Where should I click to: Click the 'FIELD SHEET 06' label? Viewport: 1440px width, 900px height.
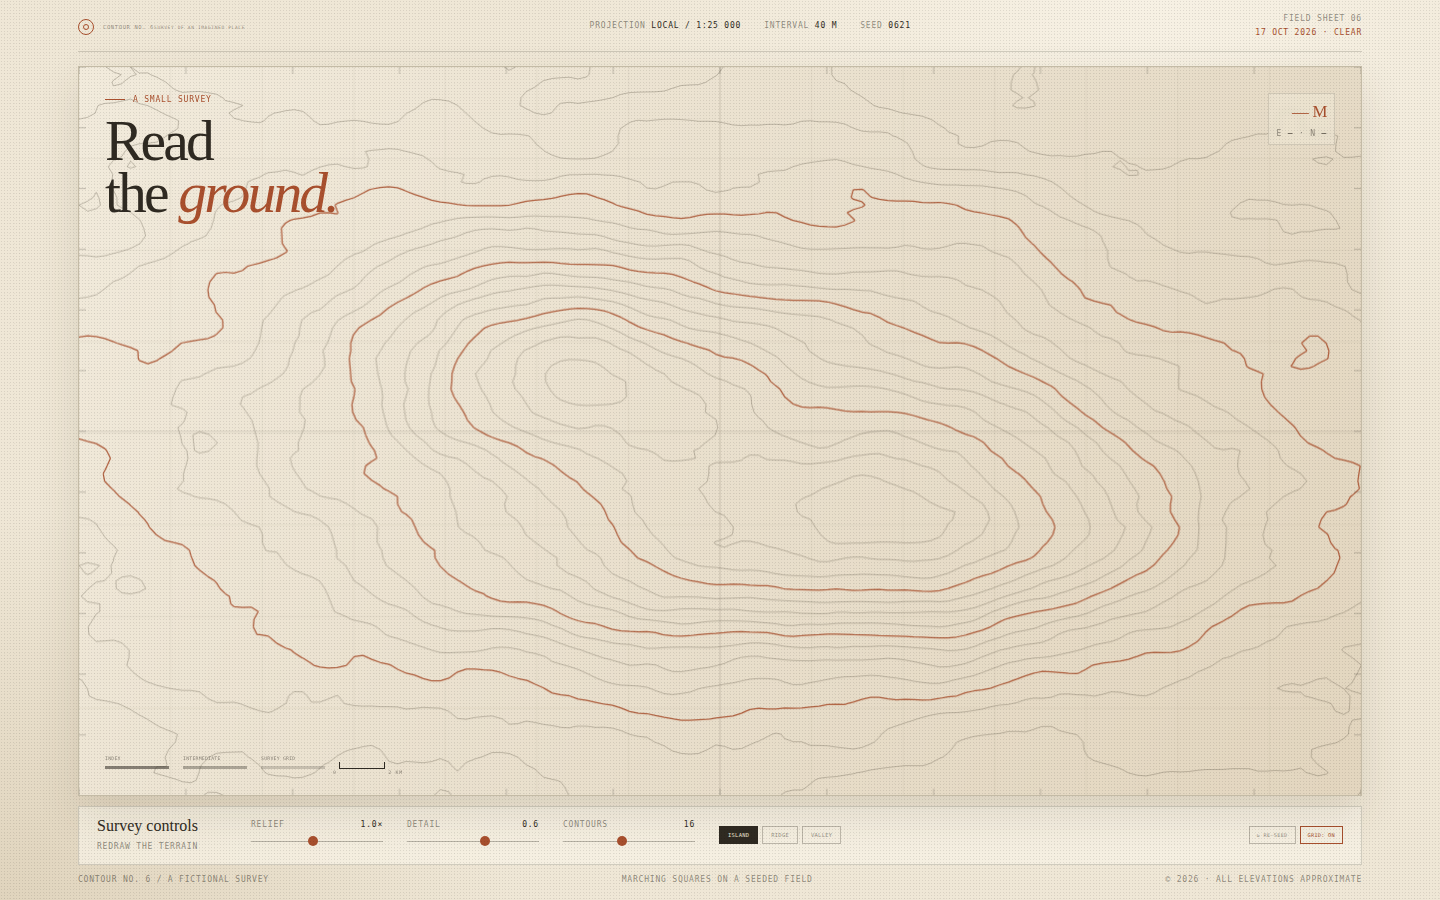pos(1322,18)
